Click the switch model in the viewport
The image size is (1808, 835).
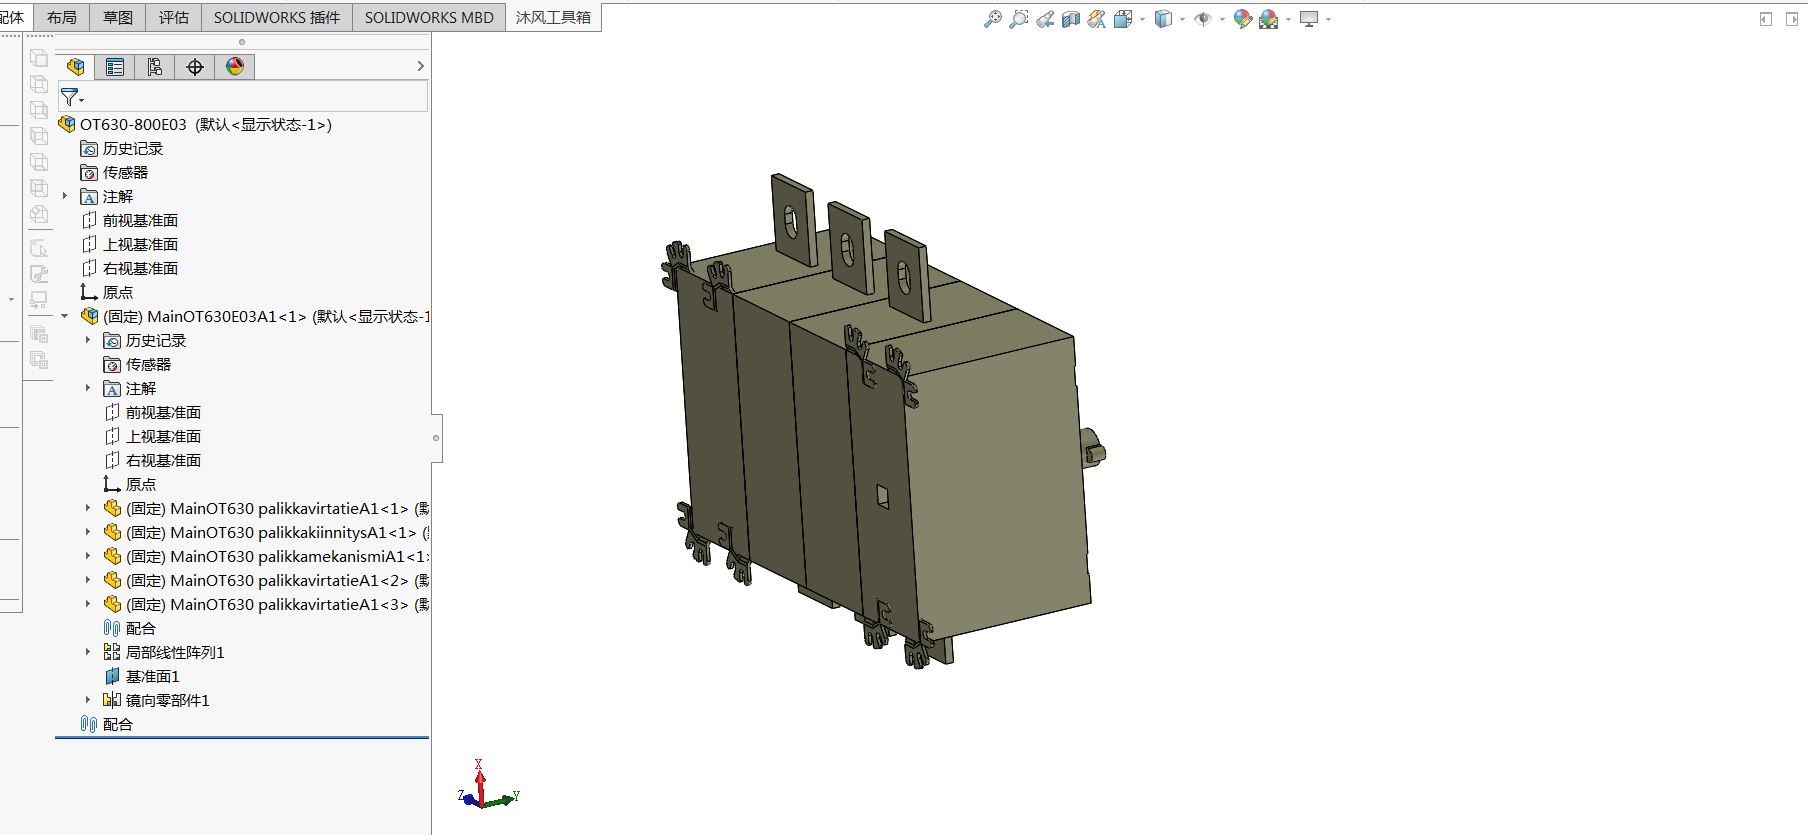tap(885, 420)
